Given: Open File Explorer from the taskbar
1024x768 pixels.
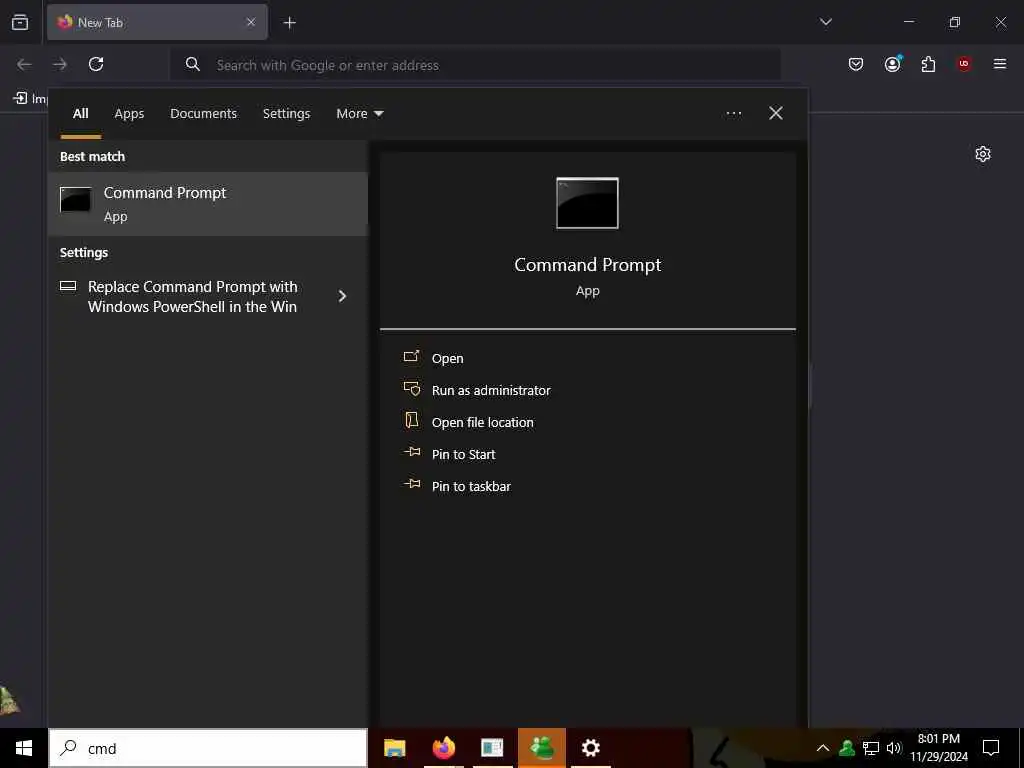Looking at the screenshot, I should (394, 748).
